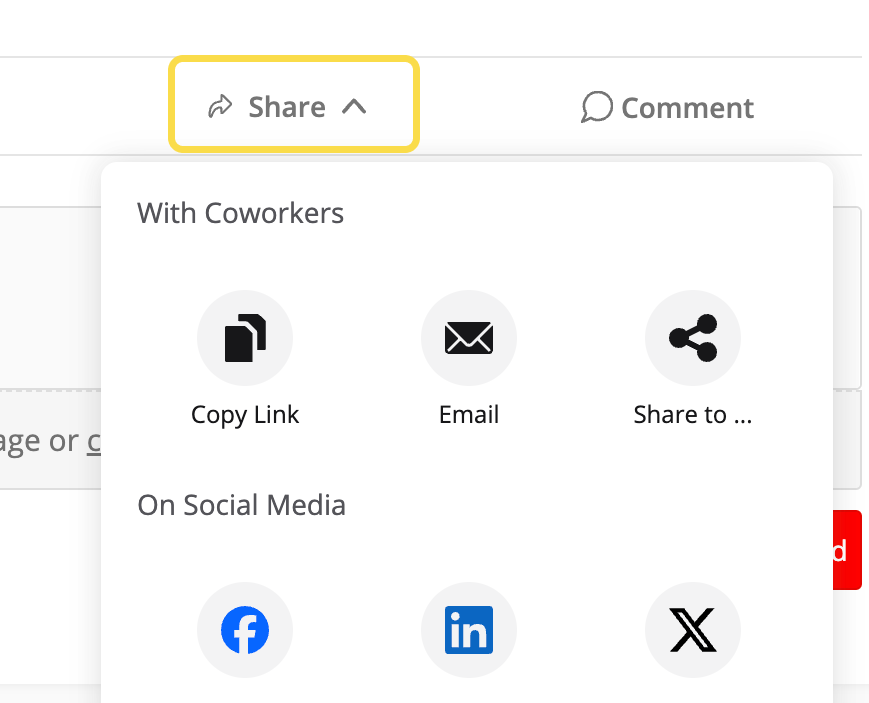Open the Share dropdown button
This screenshot has height=703, width=869.
click(x=294, y=104)
